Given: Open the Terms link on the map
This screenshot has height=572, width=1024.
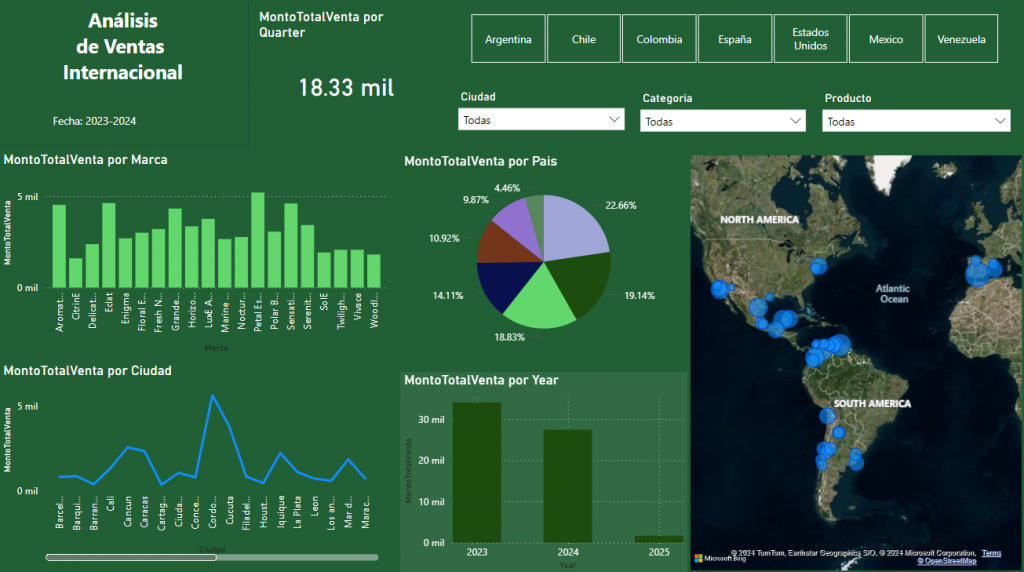Looking at the screenshot, I should point(991,553).
